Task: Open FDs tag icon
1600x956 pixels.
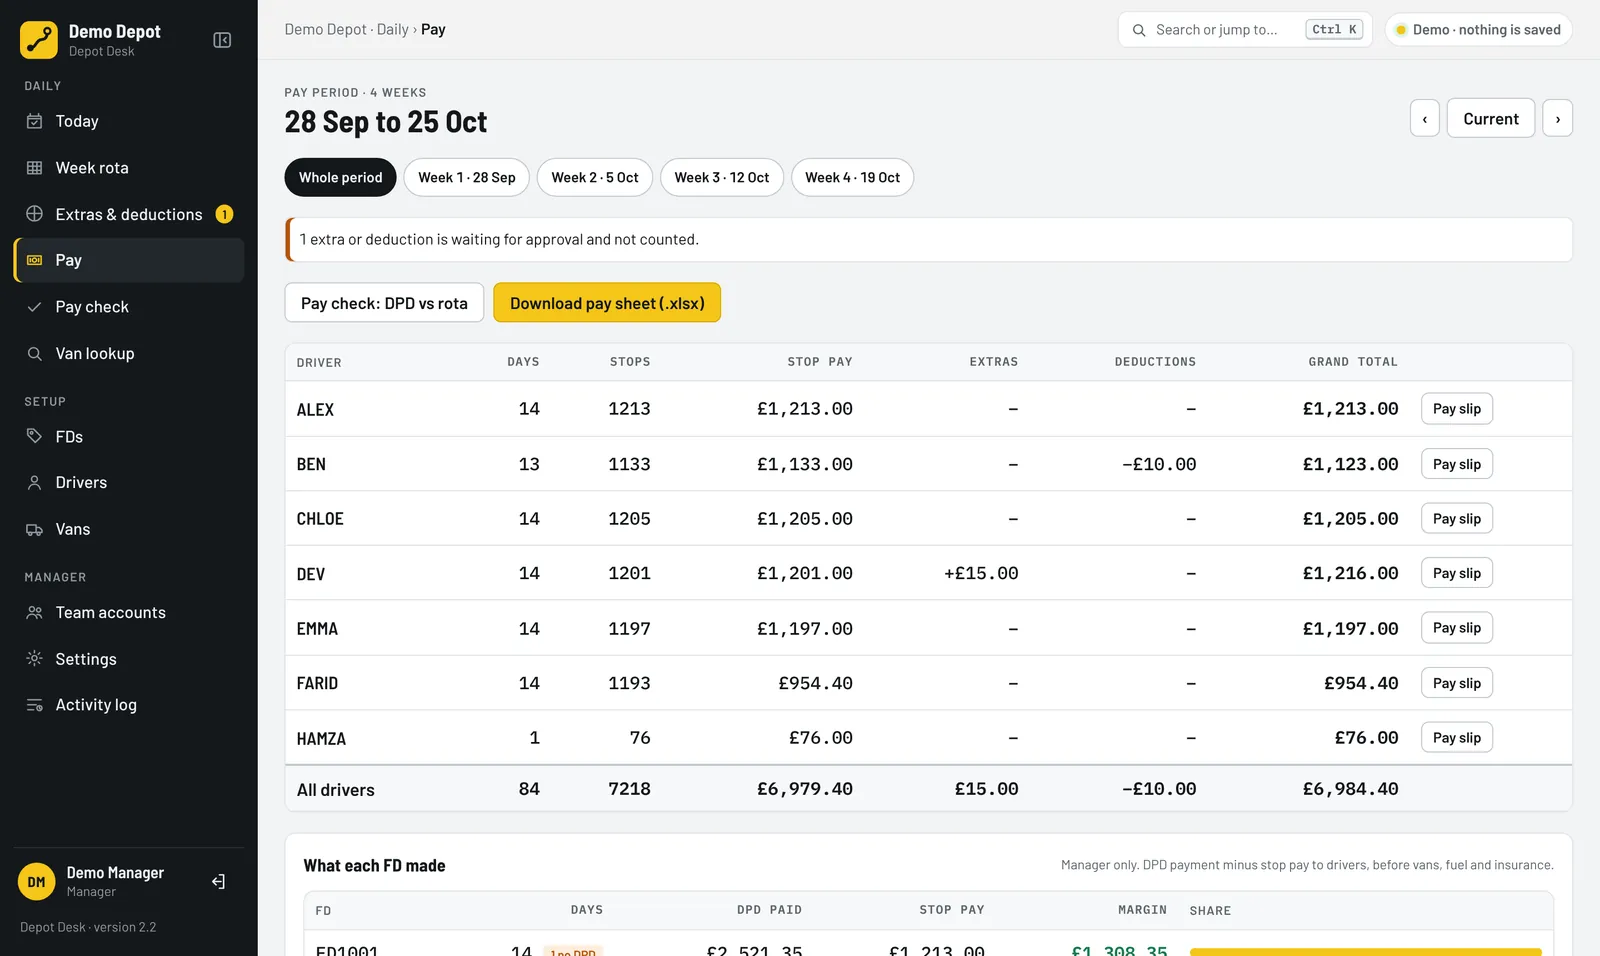Action: pyautogui.click(x=34, y=436)
